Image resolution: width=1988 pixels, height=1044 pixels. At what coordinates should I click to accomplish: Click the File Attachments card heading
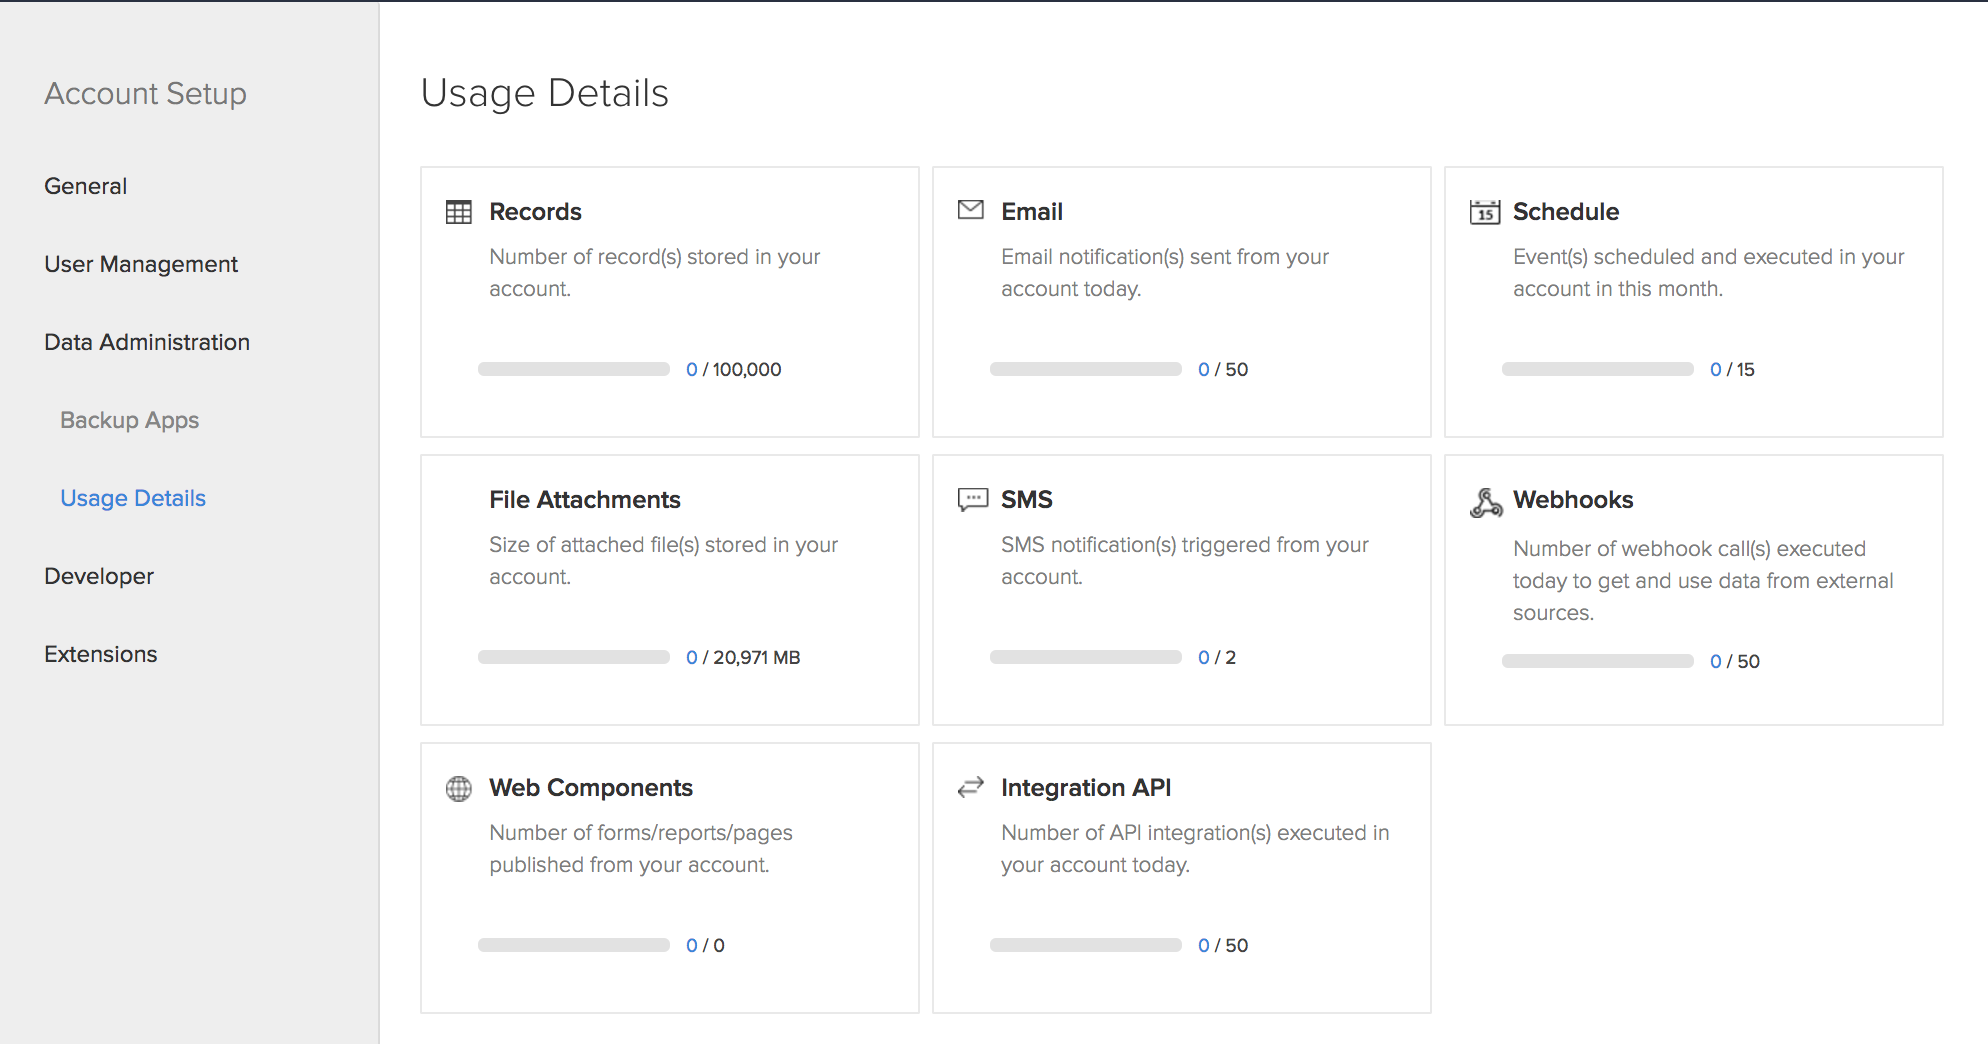tap(584, 499)
